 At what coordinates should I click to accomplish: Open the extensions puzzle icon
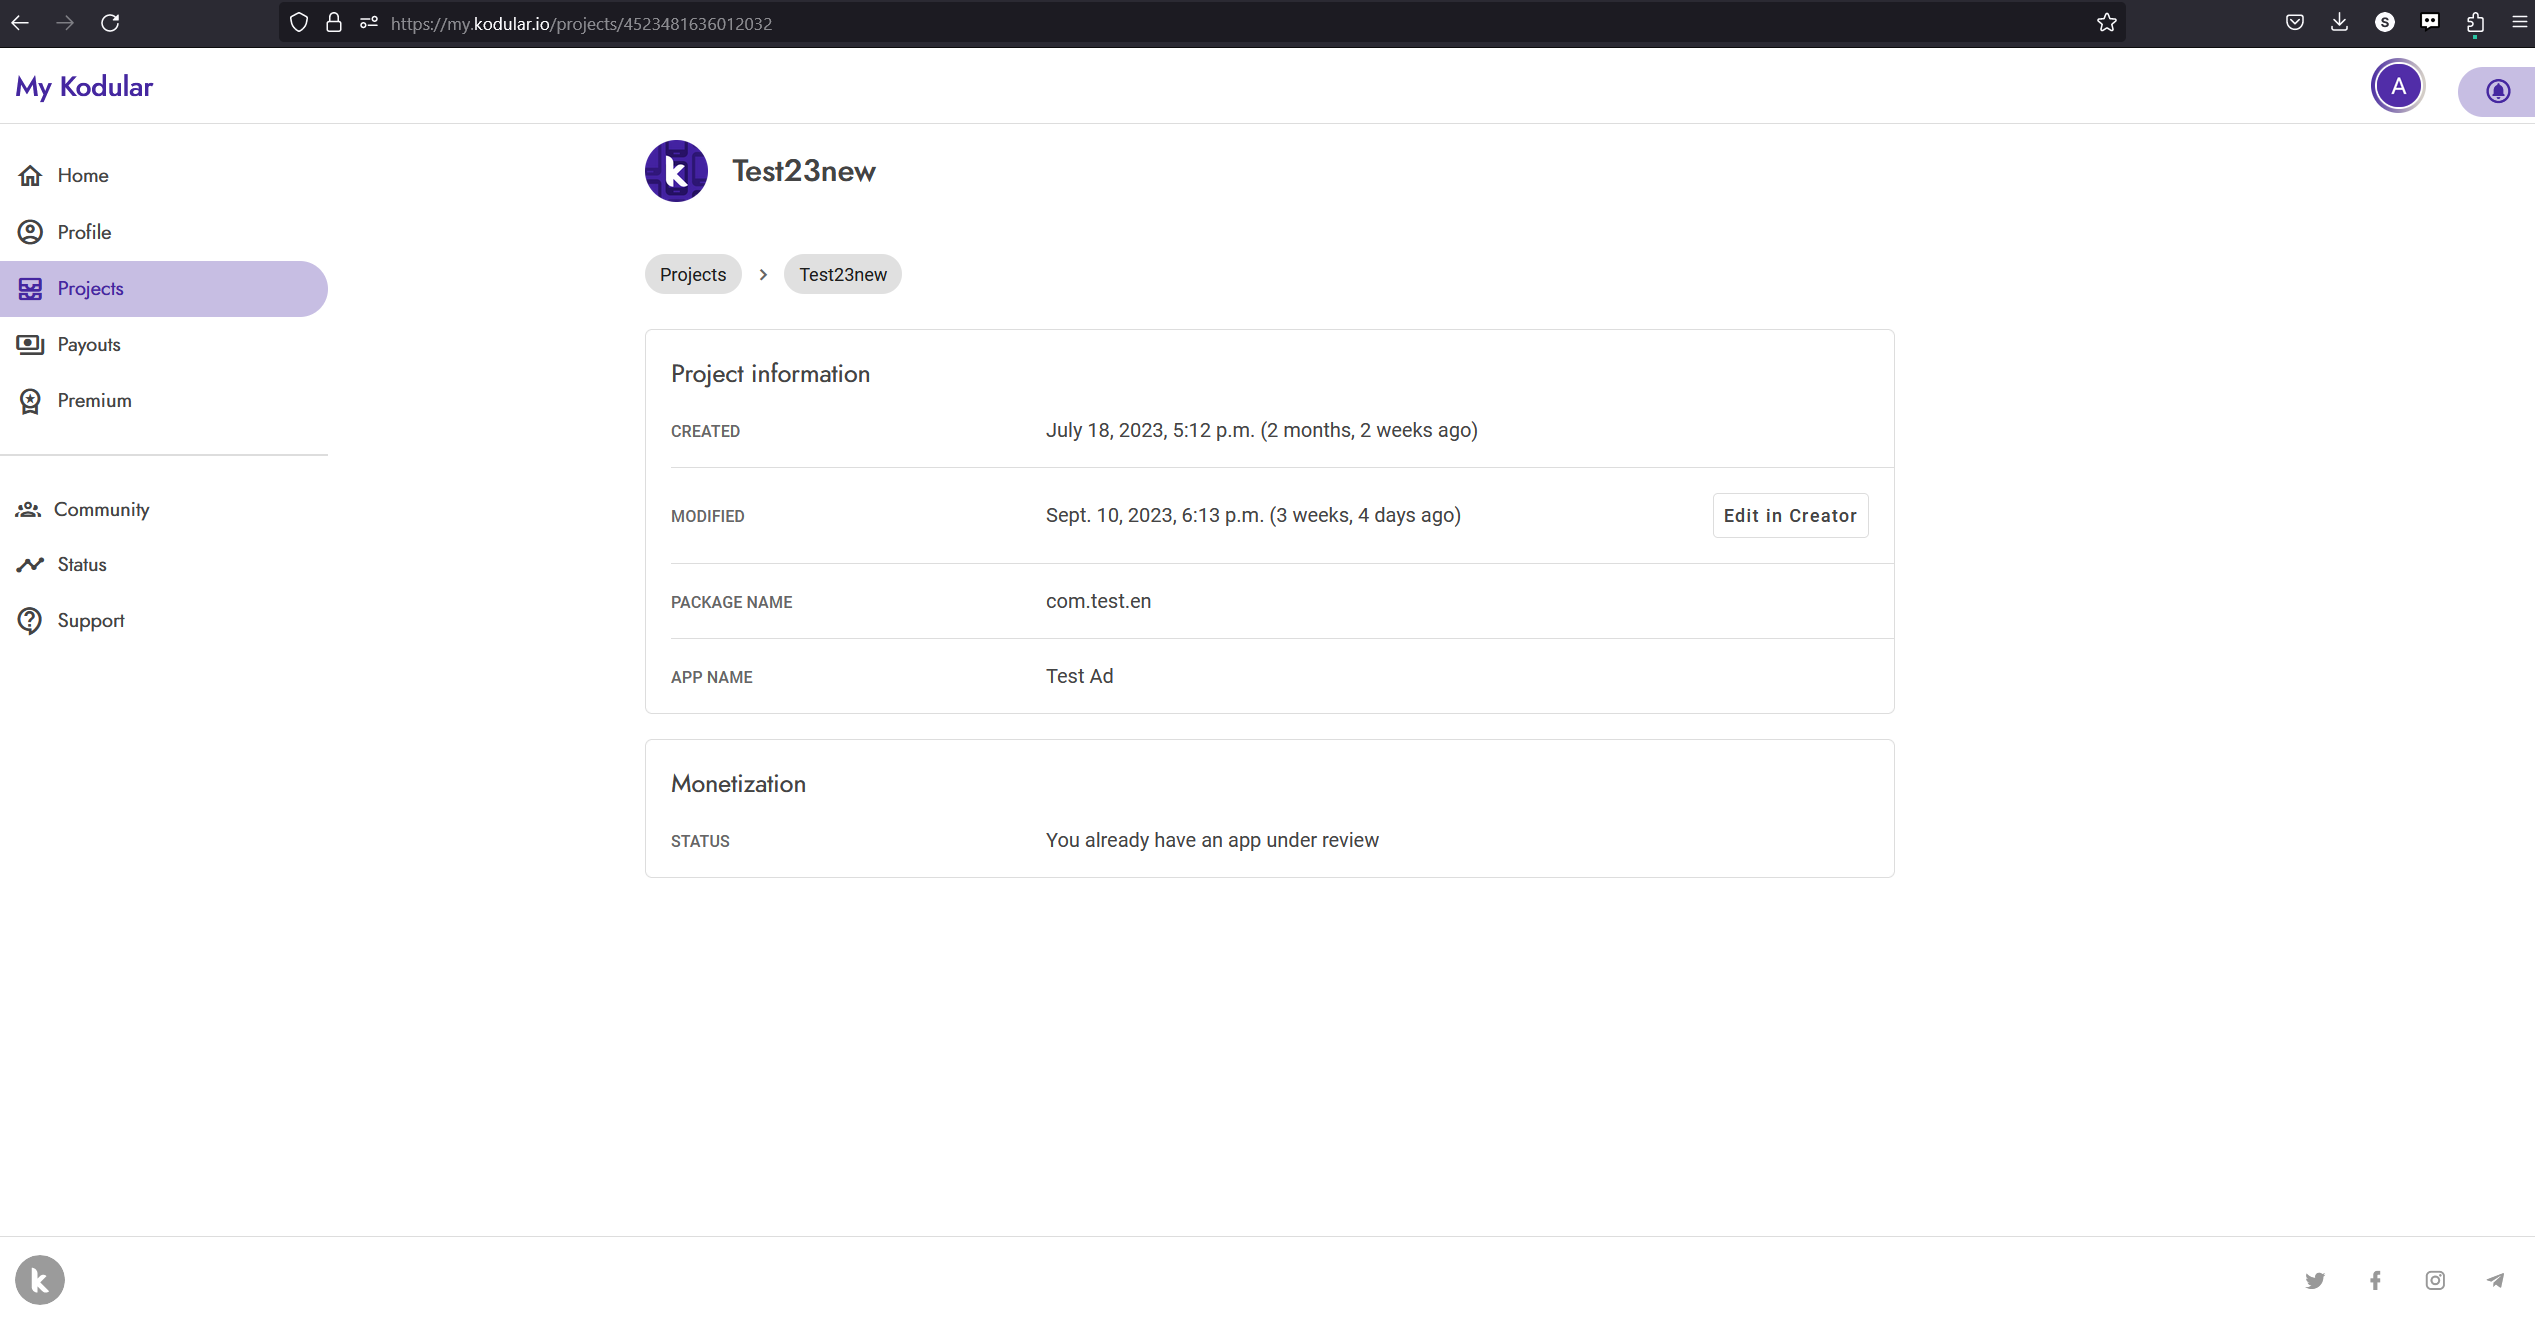point(2475,22)
